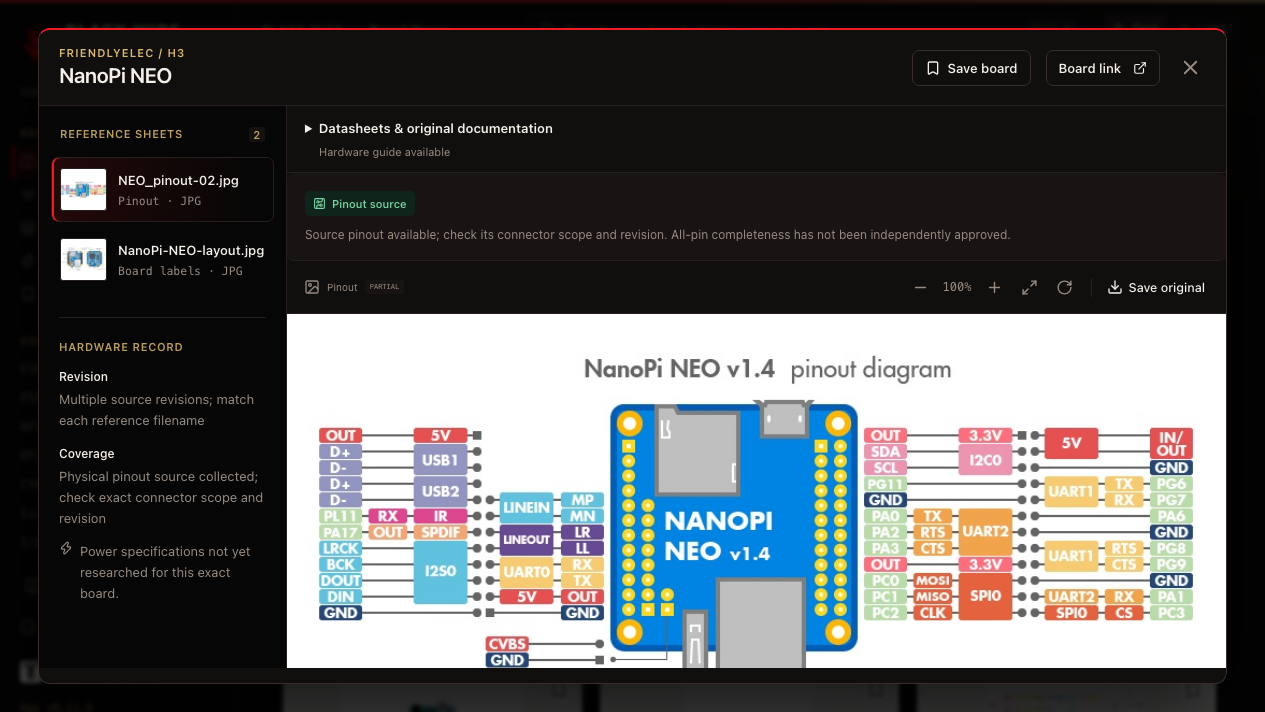Expand image to fullscreen view
This screenshot has height=712, width=1265.
[1029, 287]
